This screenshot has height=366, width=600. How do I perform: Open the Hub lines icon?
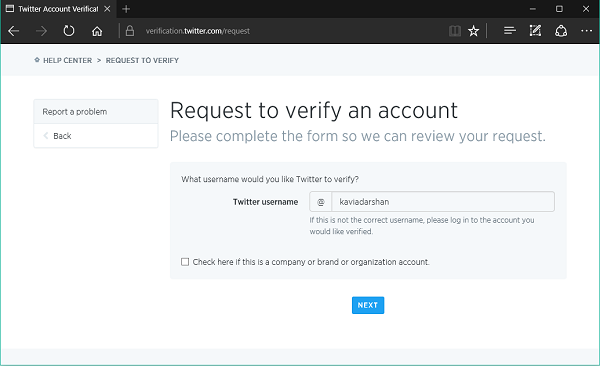pyautogui.click(x=509, y=31)
